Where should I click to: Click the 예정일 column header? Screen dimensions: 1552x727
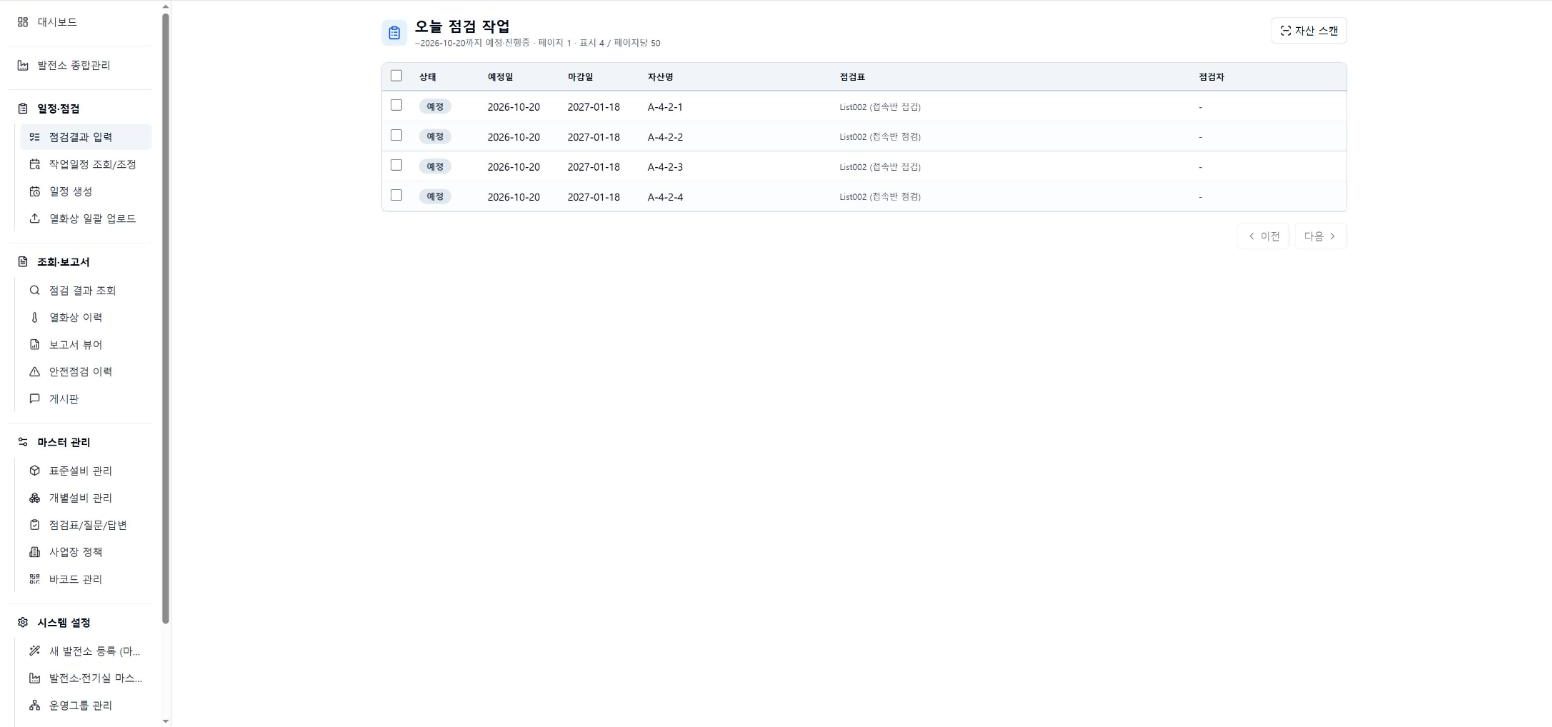pos(500,77)
